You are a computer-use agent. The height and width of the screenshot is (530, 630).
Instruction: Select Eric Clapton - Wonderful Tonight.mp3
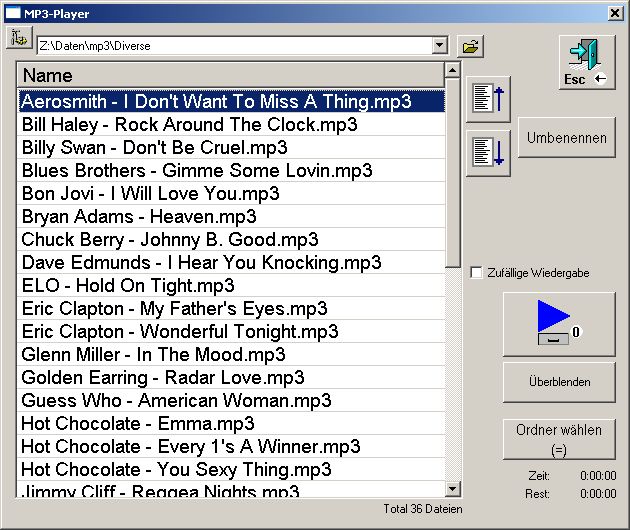(231, 332)
